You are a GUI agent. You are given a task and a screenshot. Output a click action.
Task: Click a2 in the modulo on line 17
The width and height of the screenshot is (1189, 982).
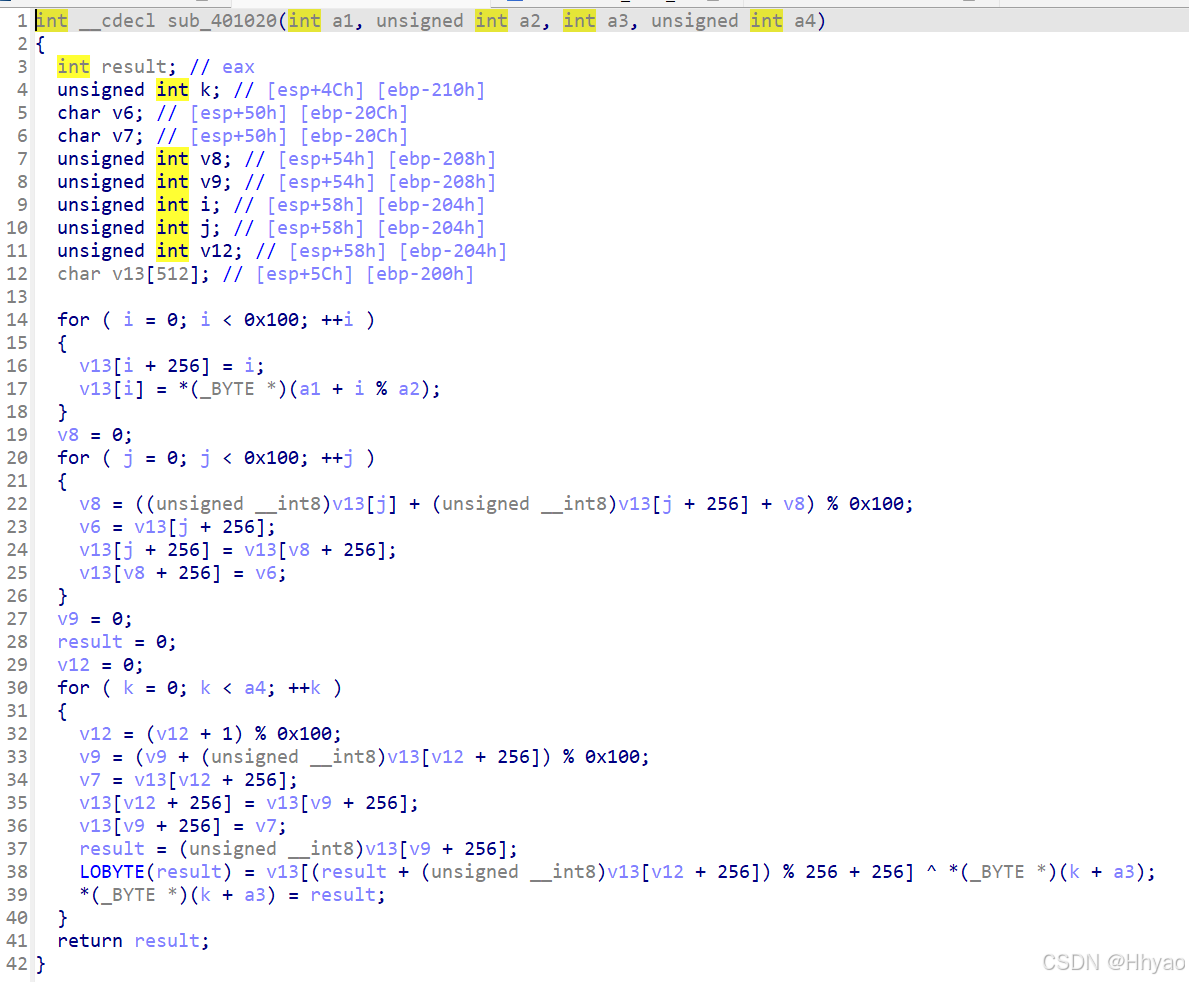pos(409,389)
